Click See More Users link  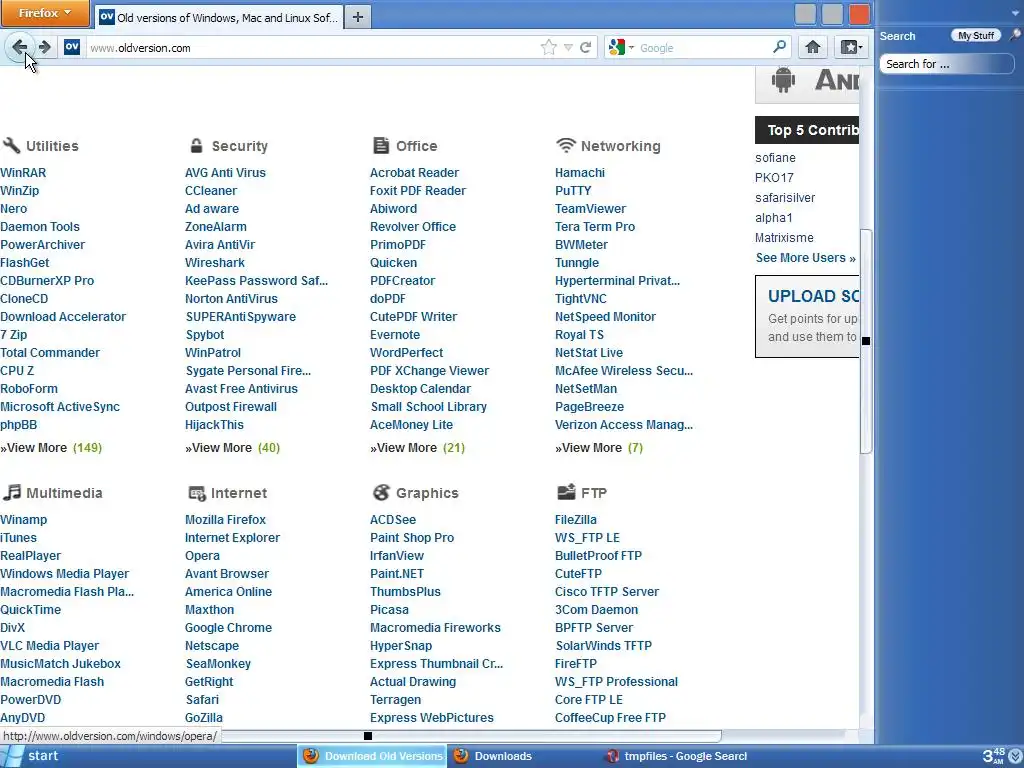[805, 258]
